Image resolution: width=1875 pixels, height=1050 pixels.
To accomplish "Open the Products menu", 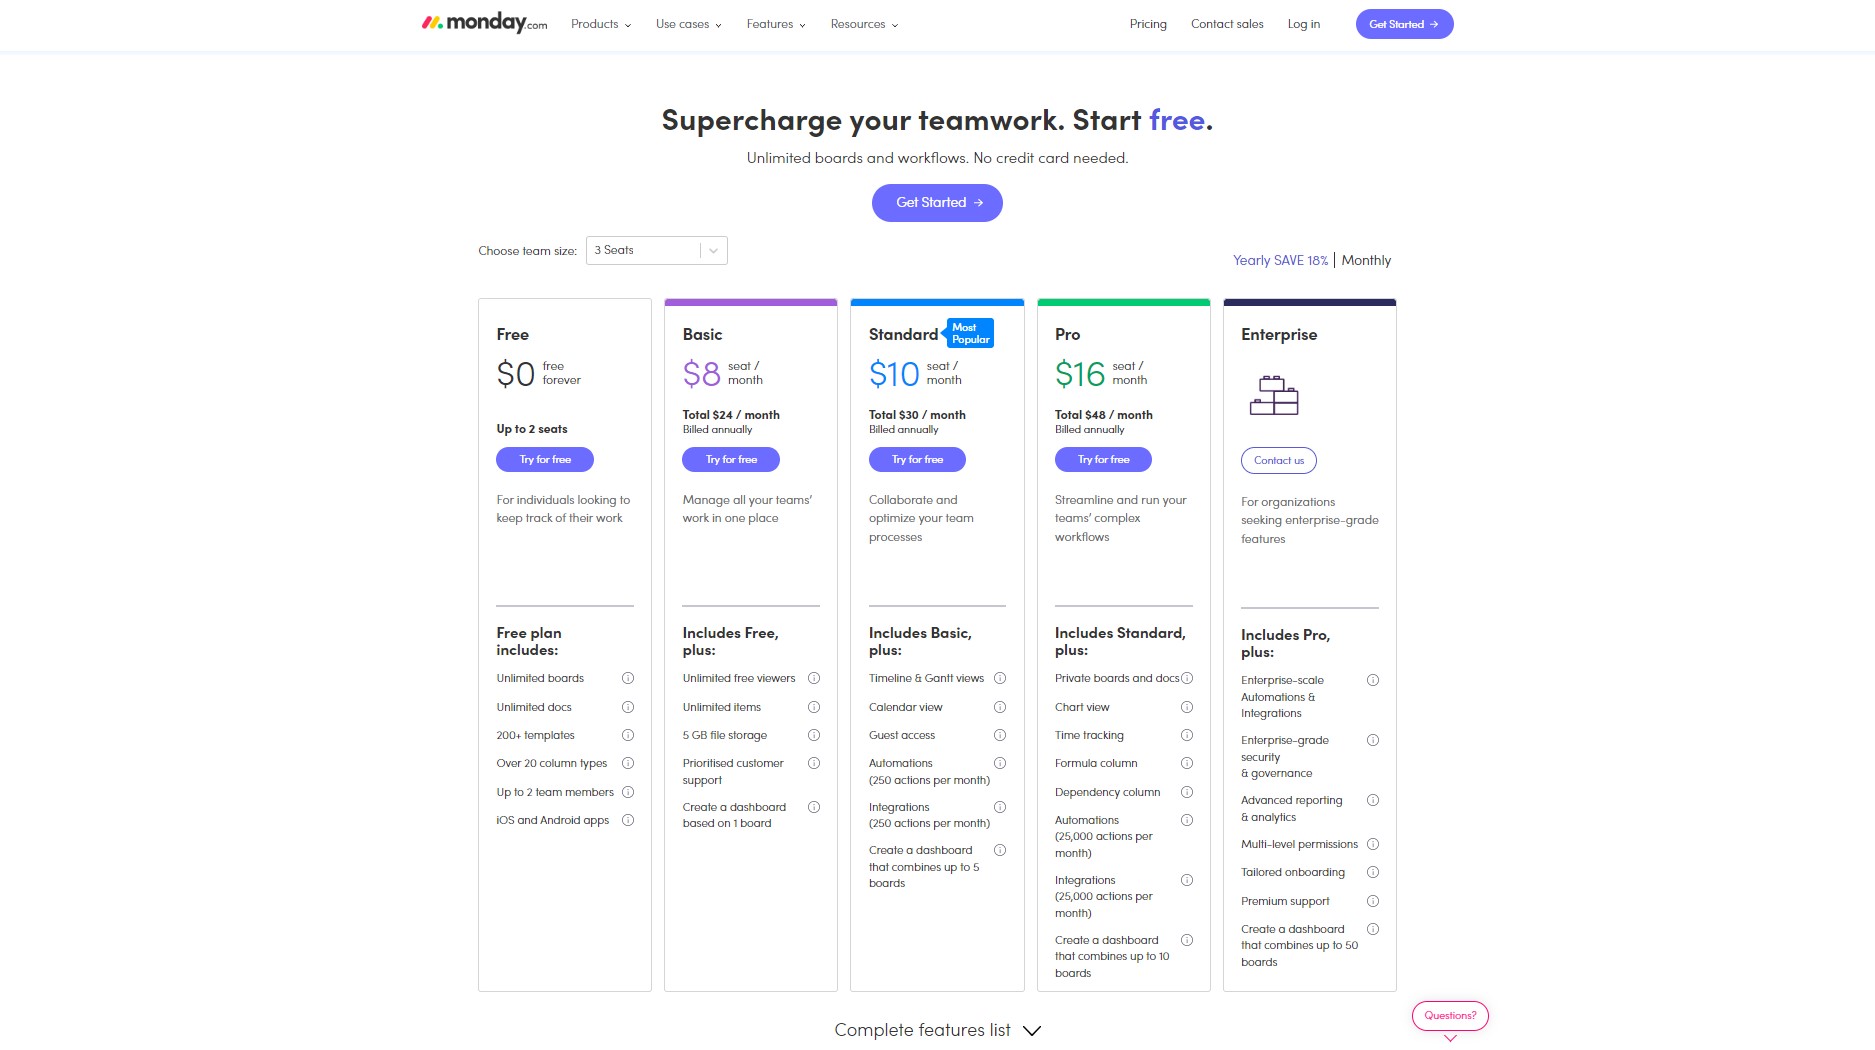I will [x=600, y=24].
